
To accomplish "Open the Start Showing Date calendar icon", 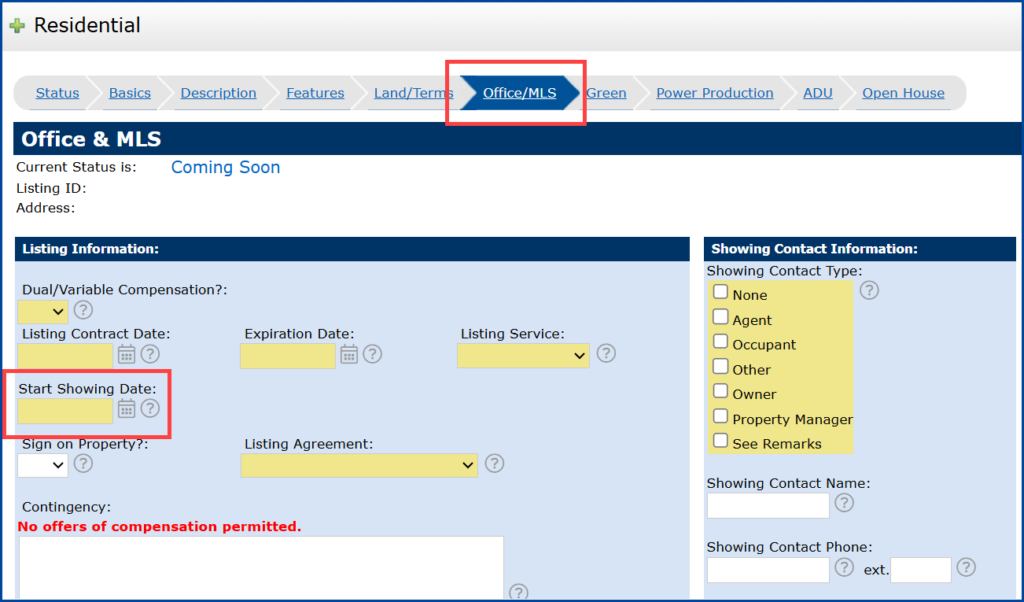I will point(127,409).
